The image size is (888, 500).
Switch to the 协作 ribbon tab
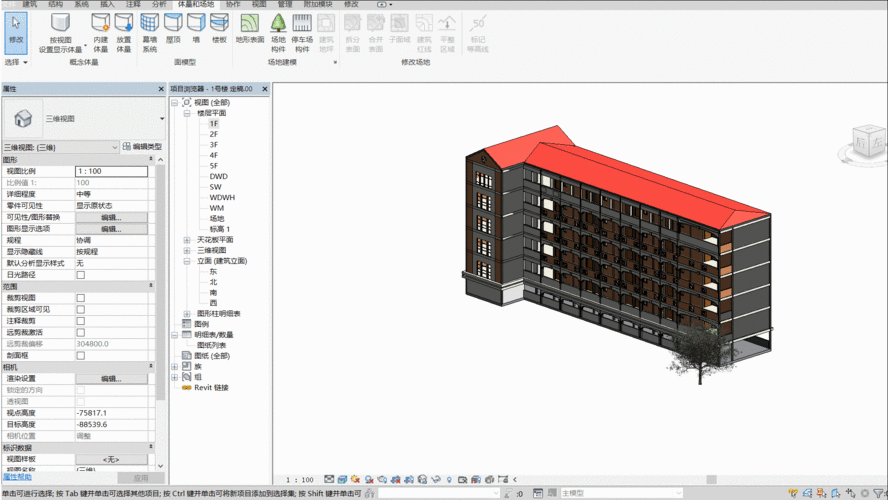[x=233, y=4]
